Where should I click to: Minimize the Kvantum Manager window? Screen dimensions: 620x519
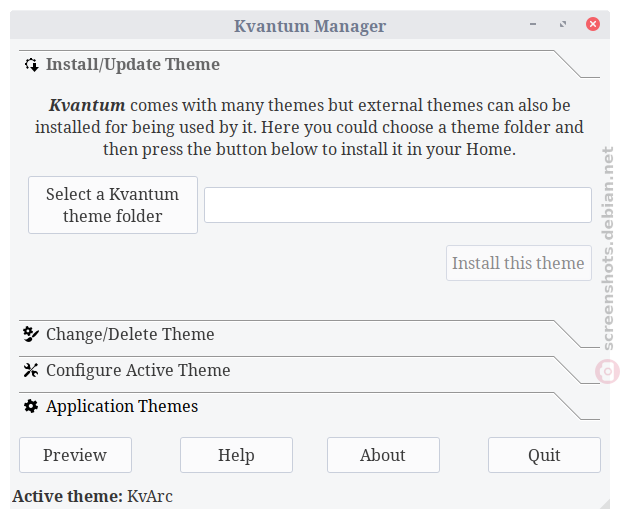coord(533,25)
